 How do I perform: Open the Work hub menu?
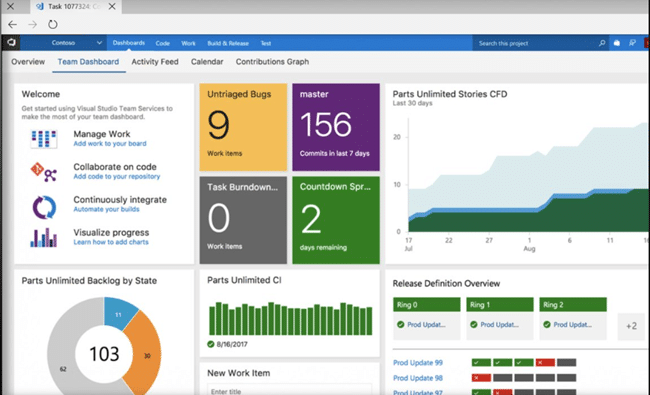[188, 43]
